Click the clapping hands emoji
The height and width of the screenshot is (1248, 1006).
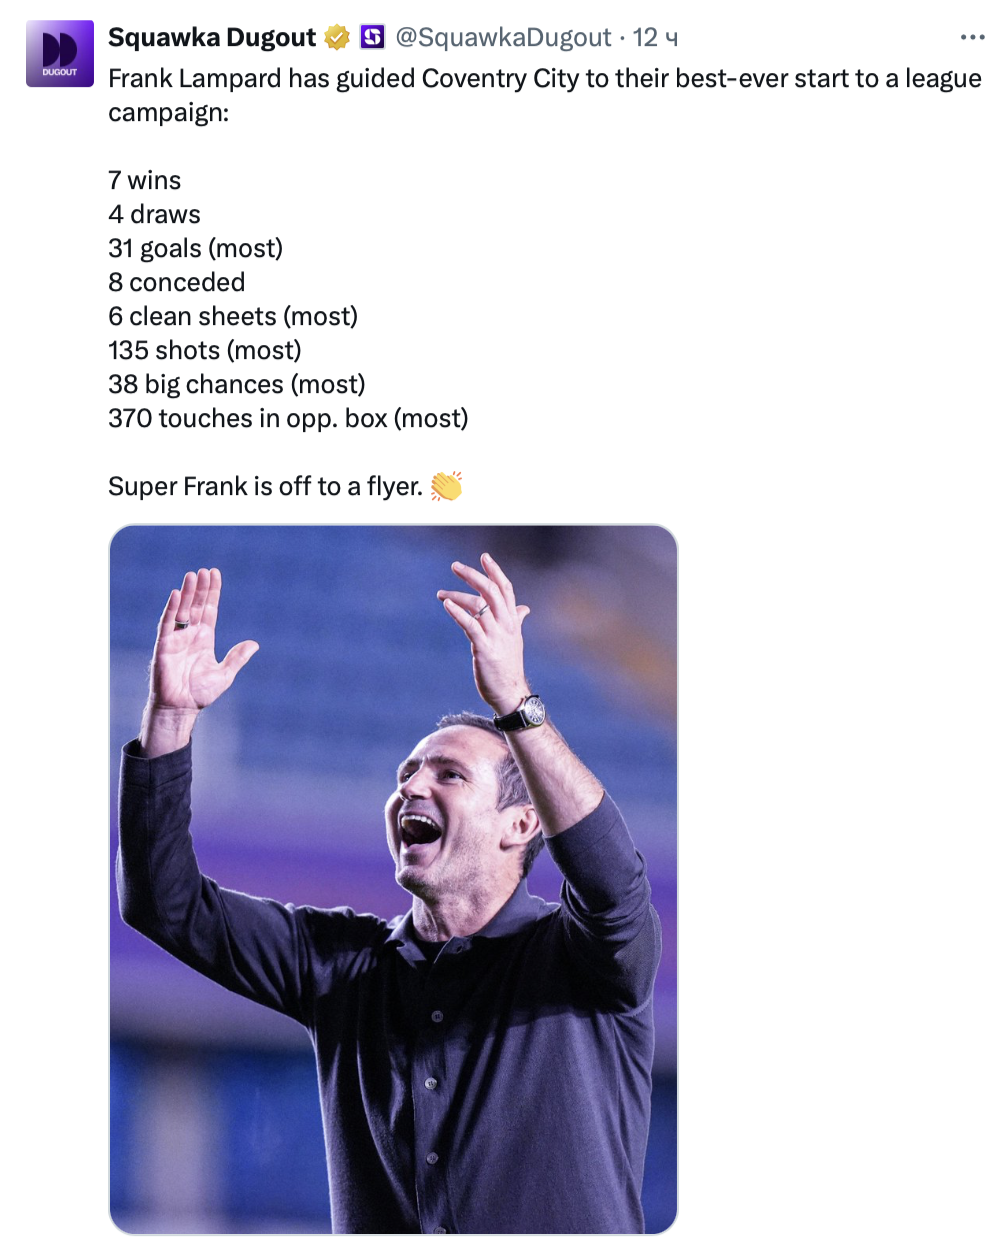point(446,486)
